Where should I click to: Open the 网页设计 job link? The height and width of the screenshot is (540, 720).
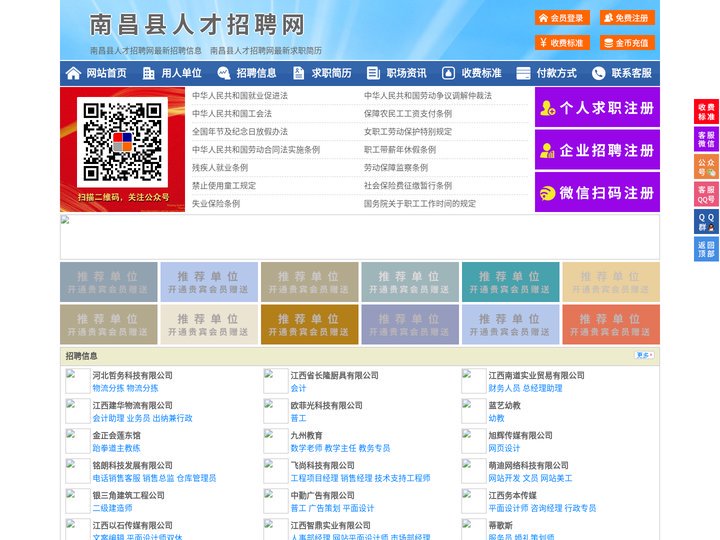point(504,448)
